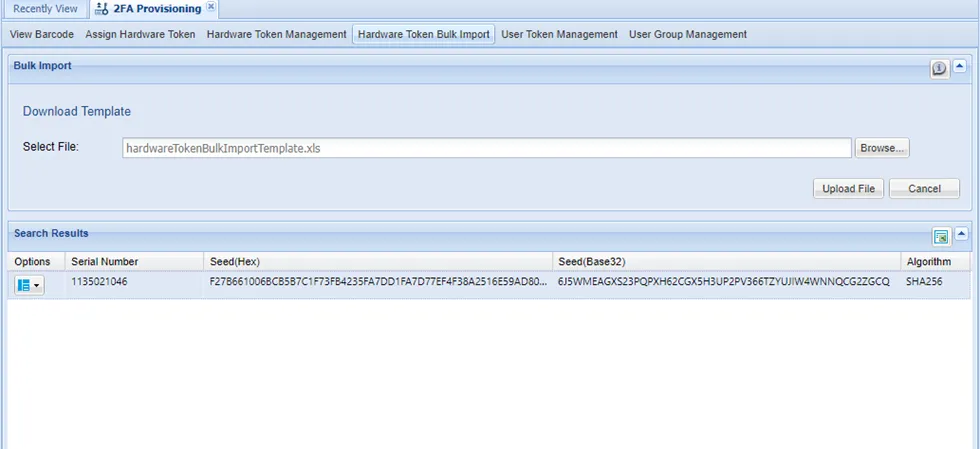Sort by Serial Number column header

[x=134, y=261]
